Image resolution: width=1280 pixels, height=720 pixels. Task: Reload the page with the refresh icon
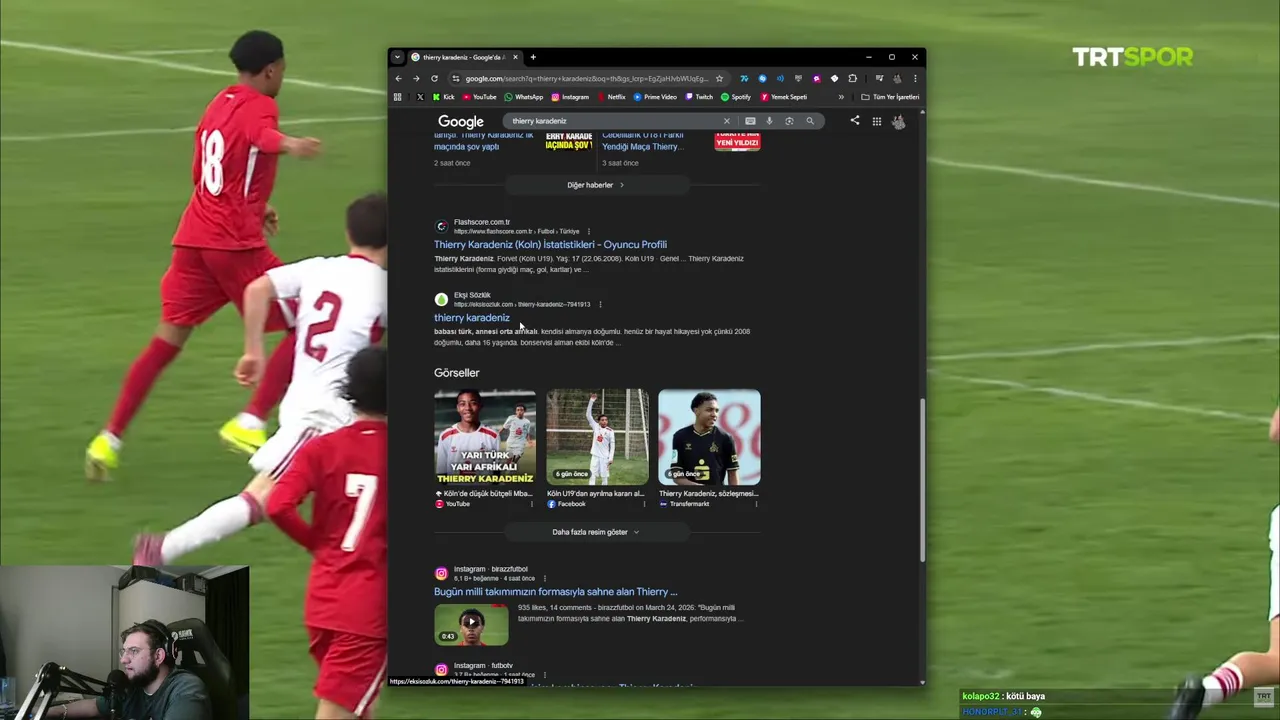[x=434, y=78]
